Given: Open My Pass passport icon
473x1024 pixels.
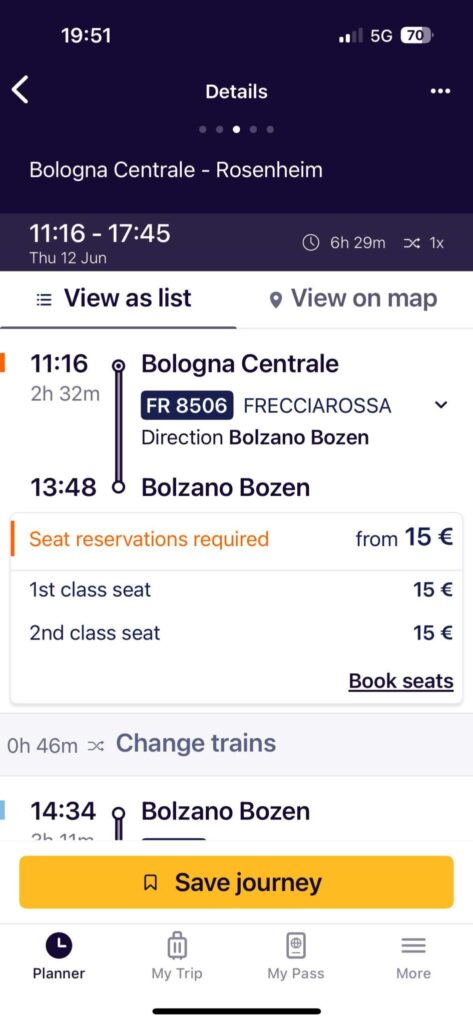Looking at the screenshot, I should point(296,944).
